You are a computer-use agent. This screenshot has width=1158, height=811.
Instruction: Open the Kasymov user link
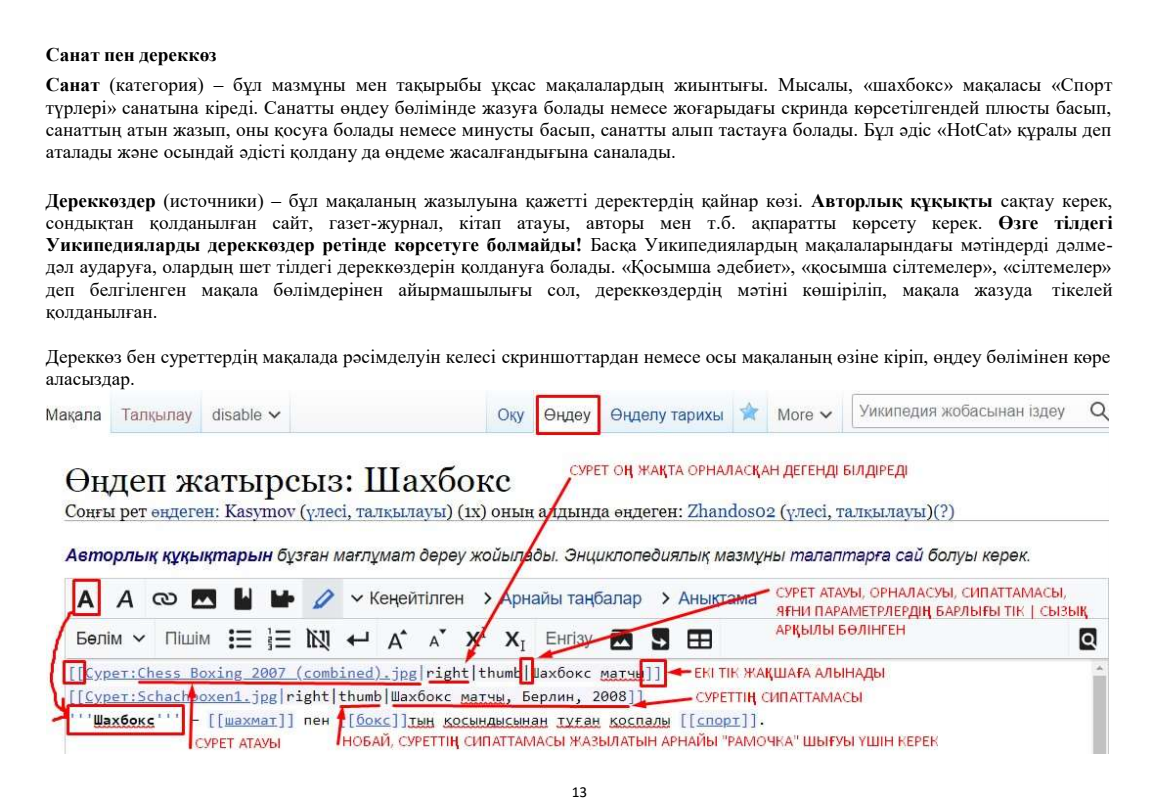tap(250, 511)
